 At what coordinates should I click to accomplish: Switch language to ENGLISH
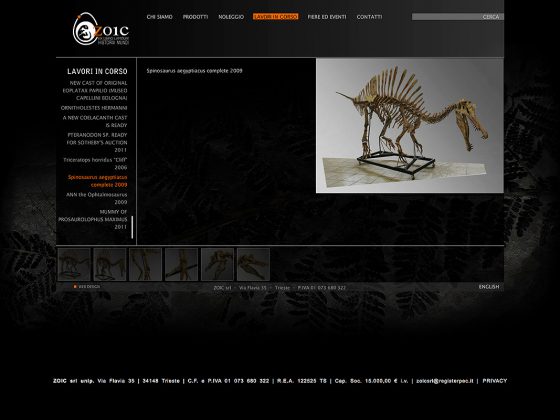point(489,287)
